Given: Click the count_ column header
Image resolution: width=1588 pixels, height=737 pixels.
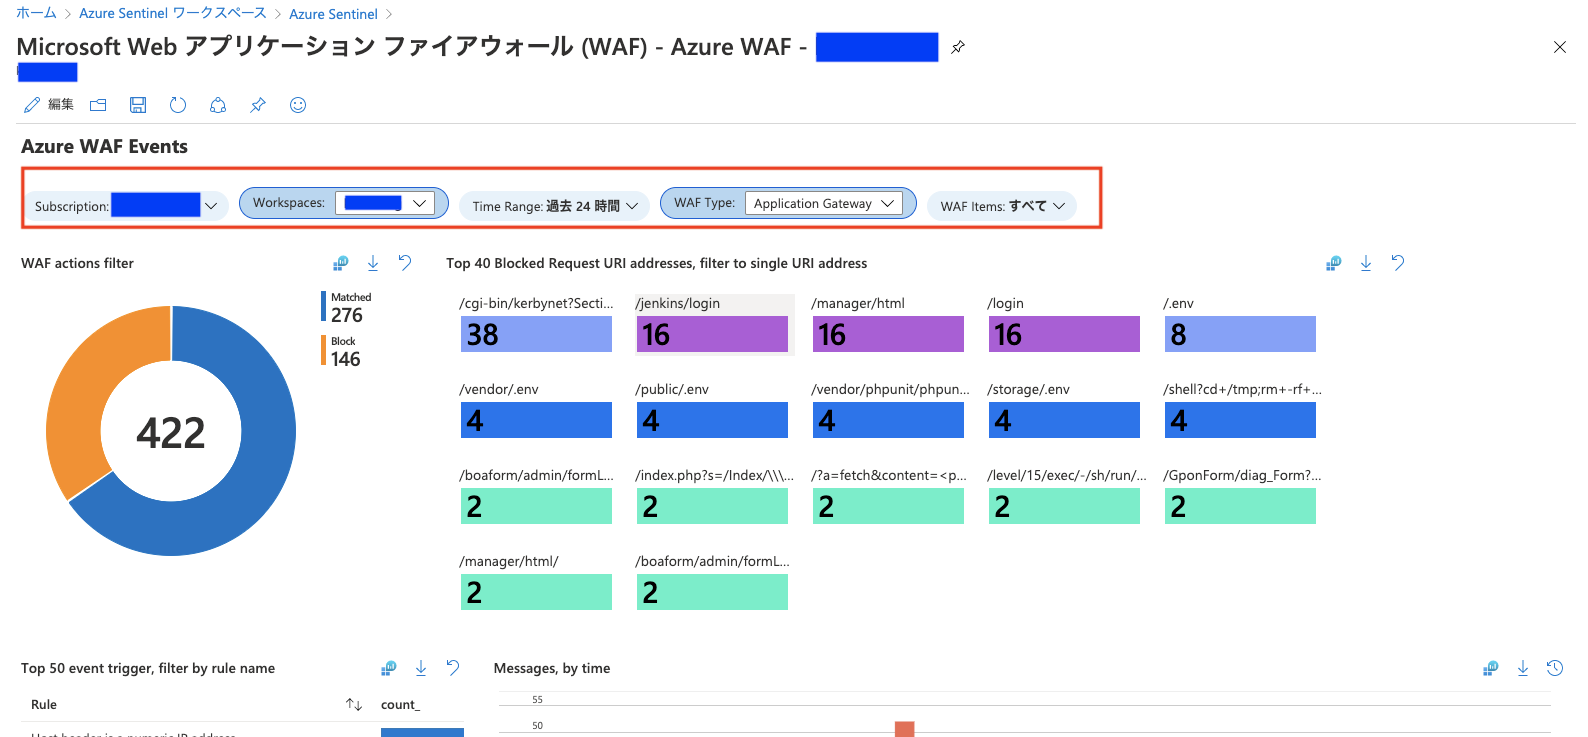Looking at the screenshot, I should (x=401, y=705).
